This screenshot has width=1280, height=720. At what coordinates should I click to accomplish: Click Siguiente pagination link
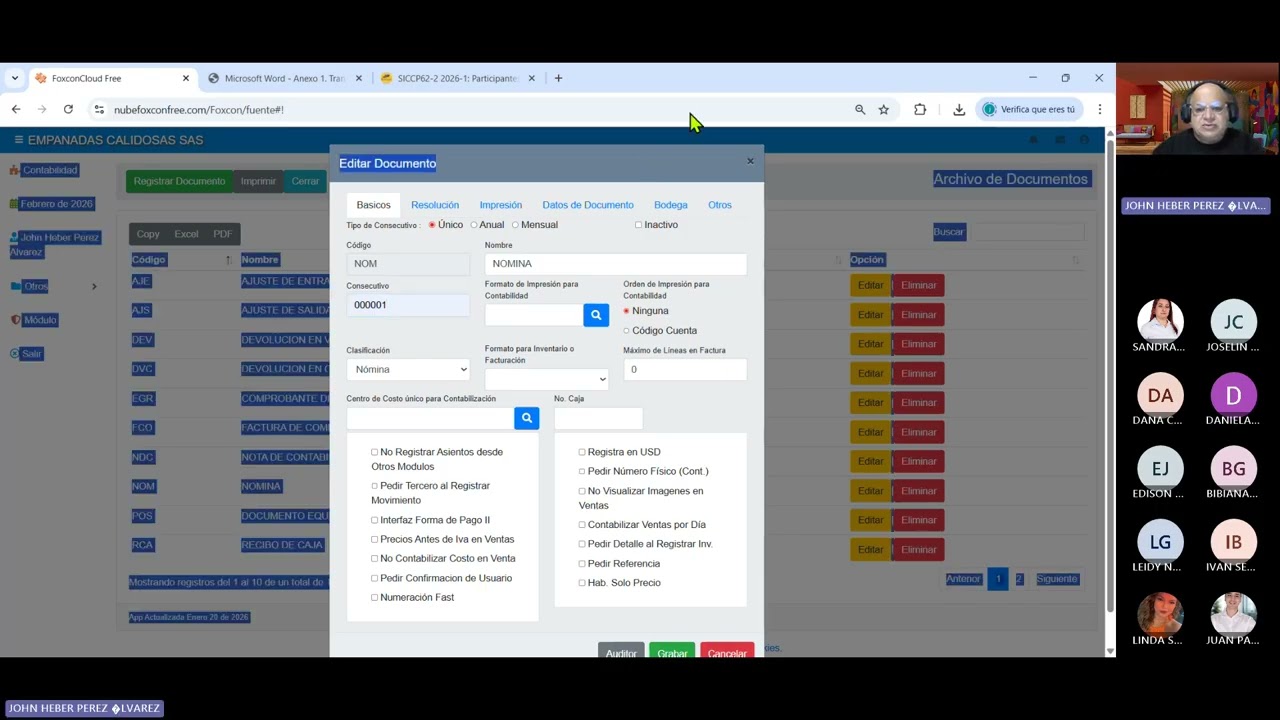tap(1057, 579)
